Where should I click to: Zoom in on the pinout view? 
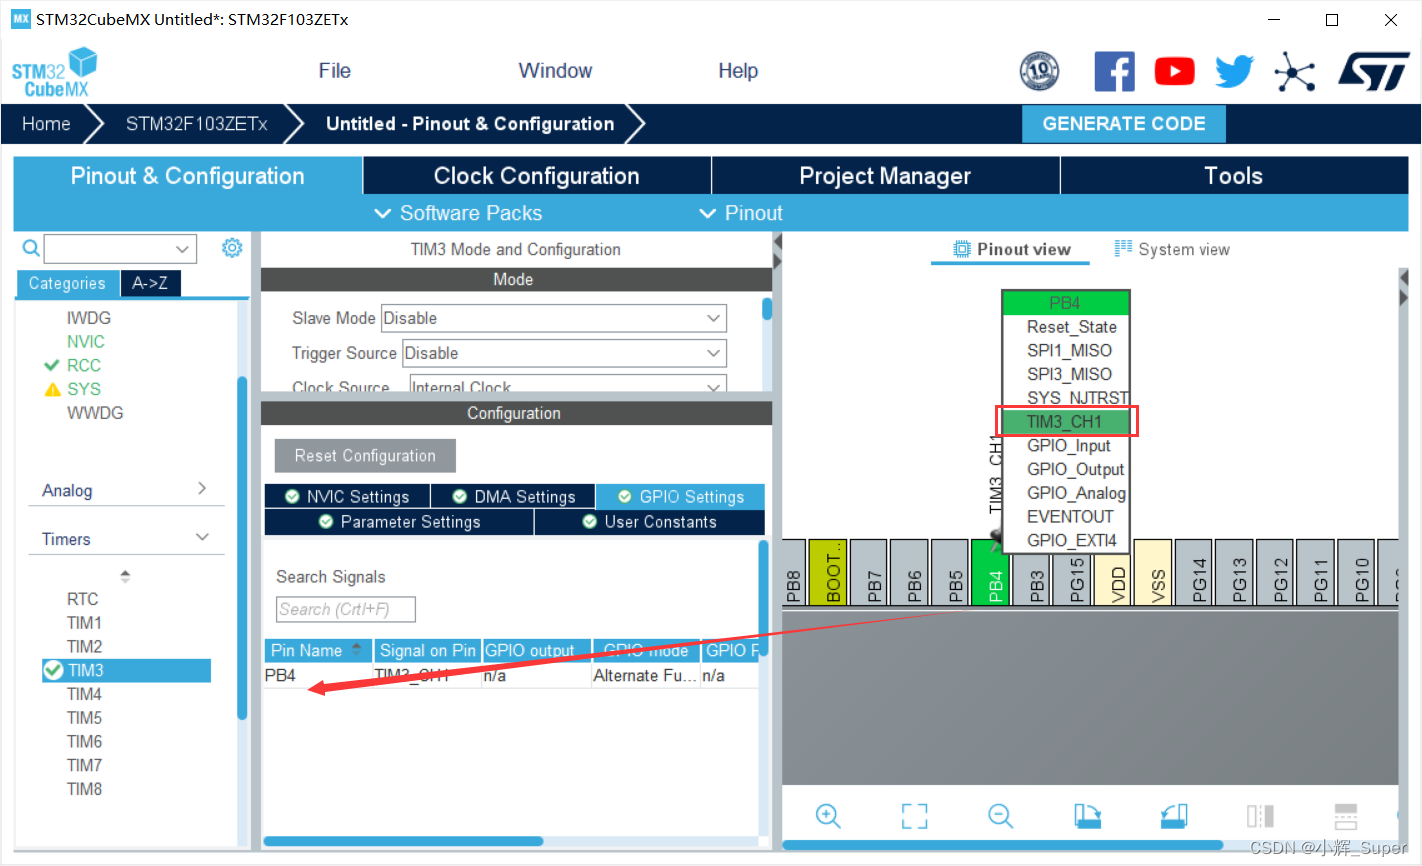tap(828, 816)
